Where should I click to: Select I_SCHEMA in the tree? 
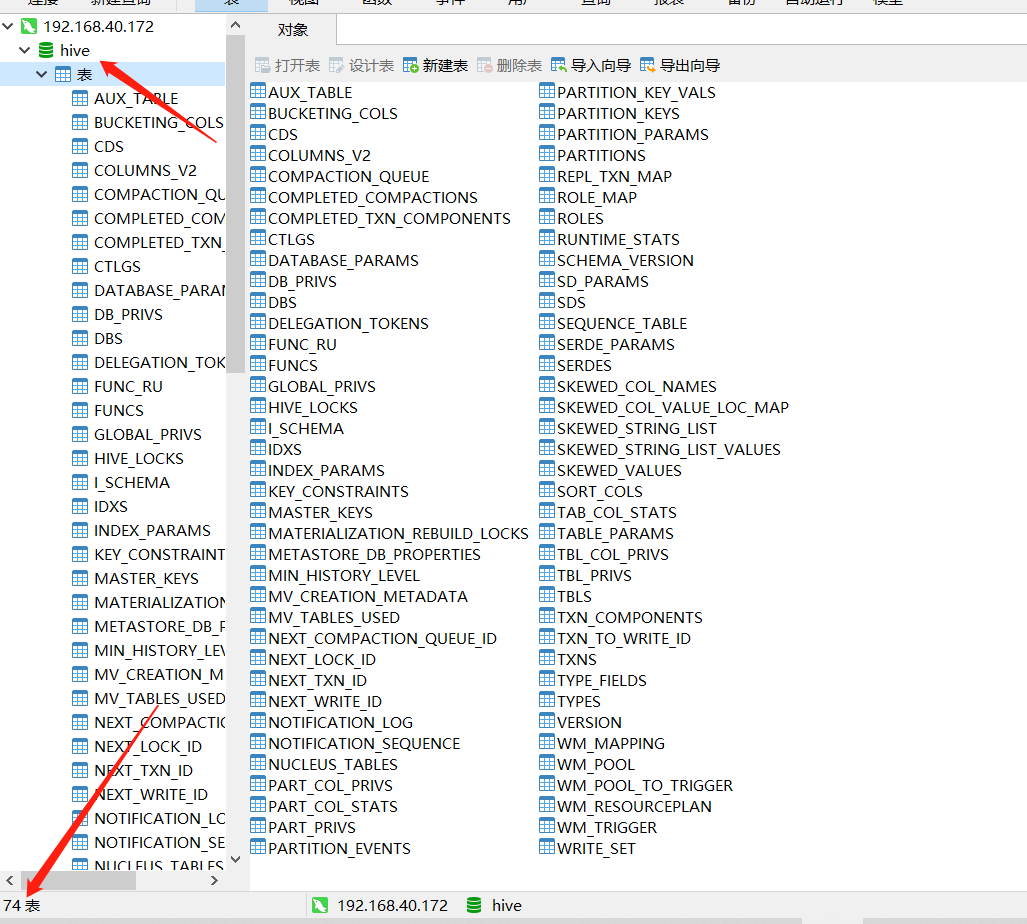pyautogui.click(x=132, y=483)
